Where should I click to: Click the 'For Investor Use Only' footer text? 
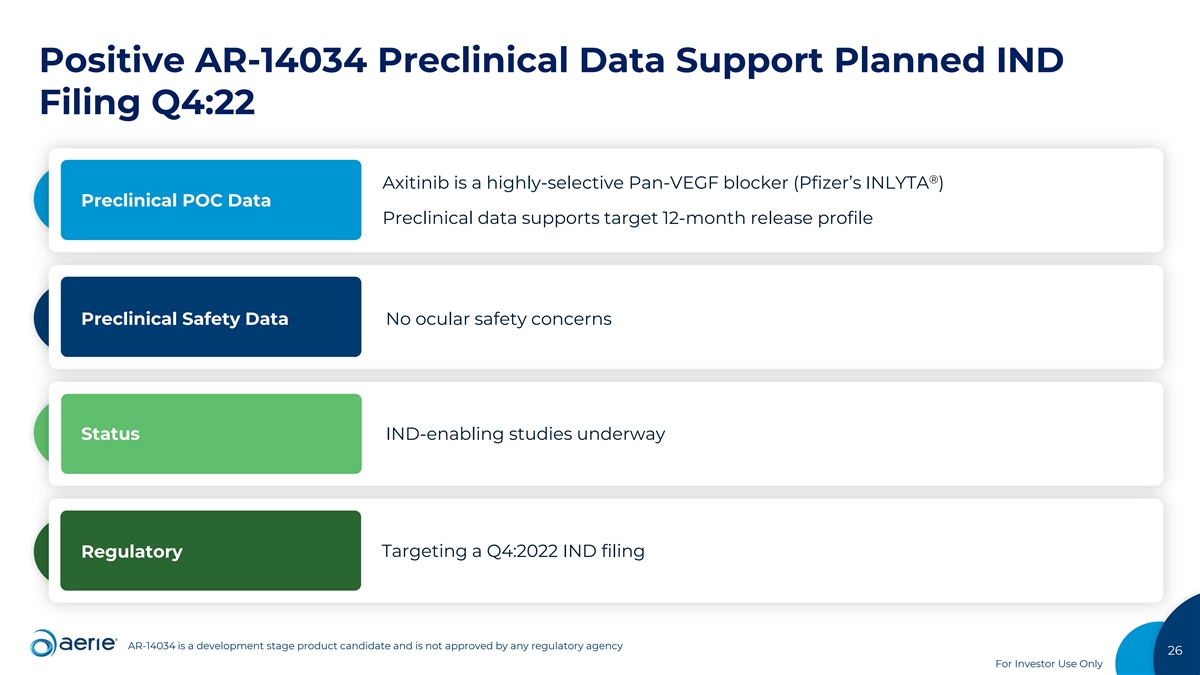click(1049, 664)
